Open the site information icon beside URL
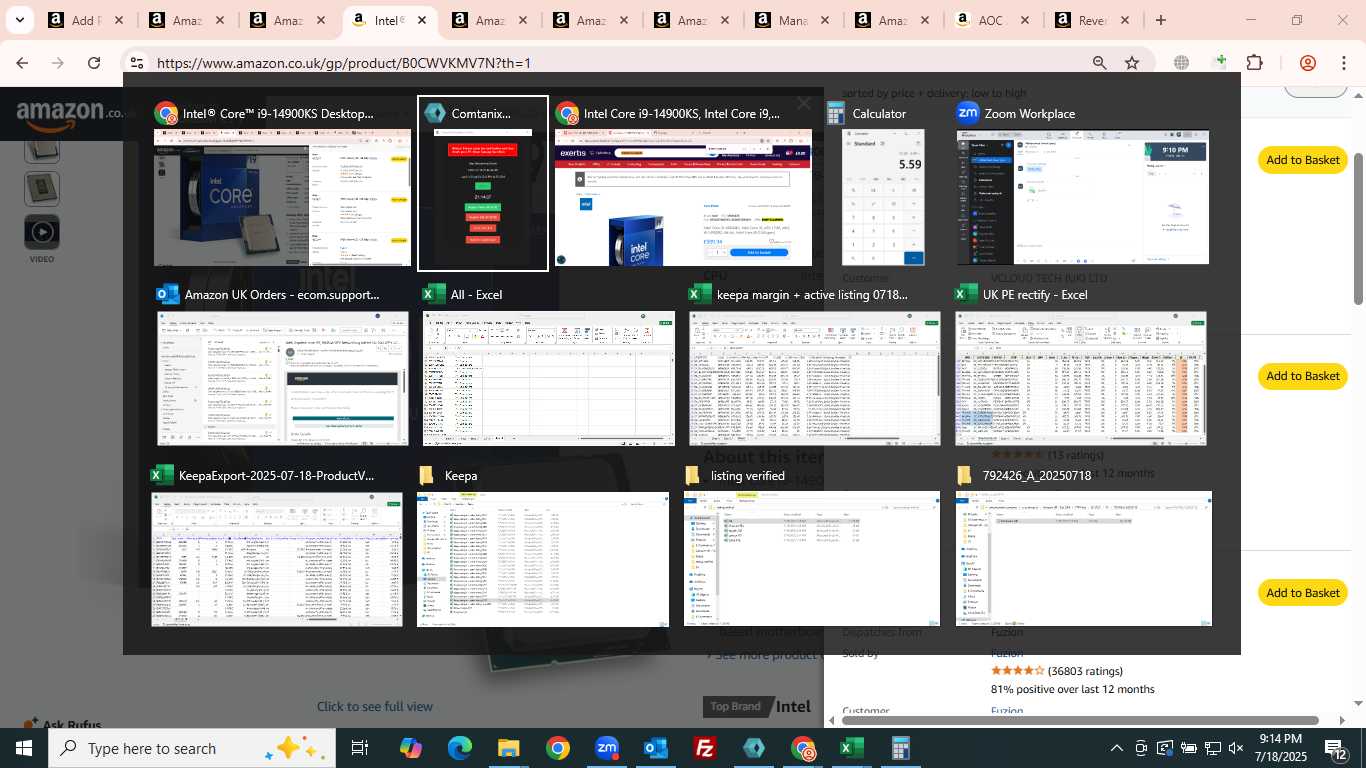The width and height of the screenshot is (1366, 768). 137,63
